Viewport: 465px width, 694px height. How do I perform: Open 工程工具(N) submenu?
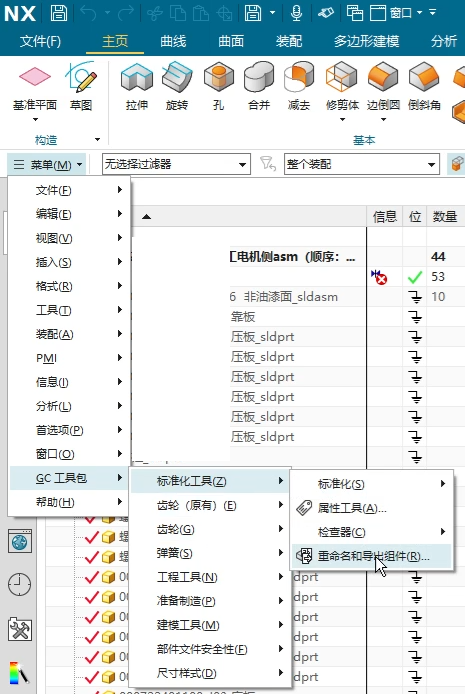[x=210, y=577]
